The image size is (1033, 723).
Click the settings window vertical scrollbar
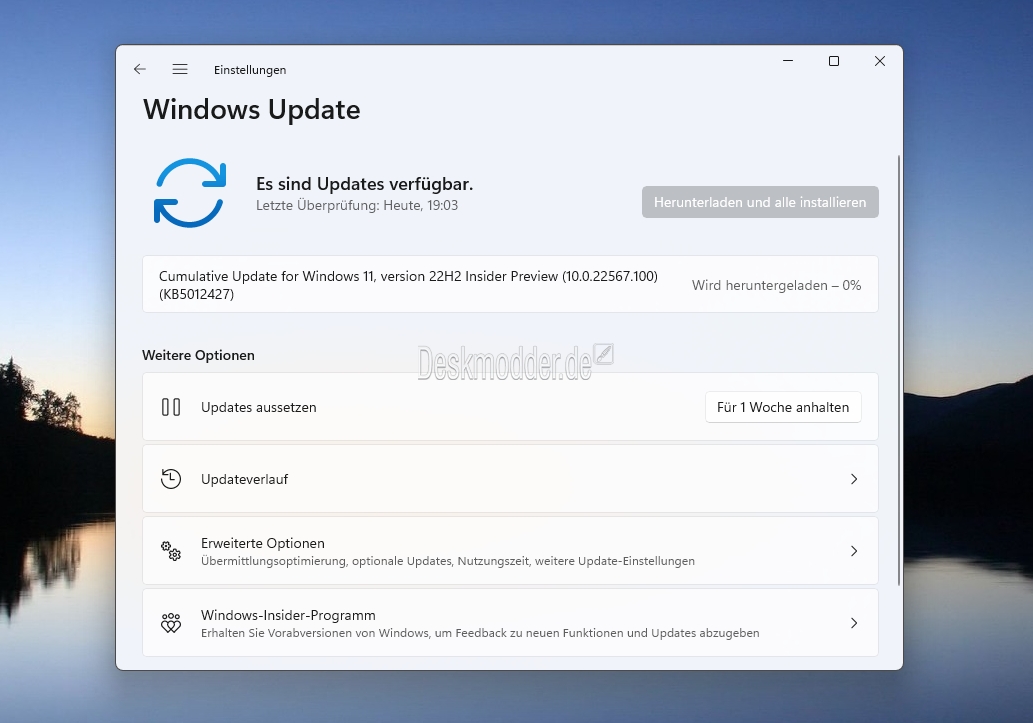898,370
